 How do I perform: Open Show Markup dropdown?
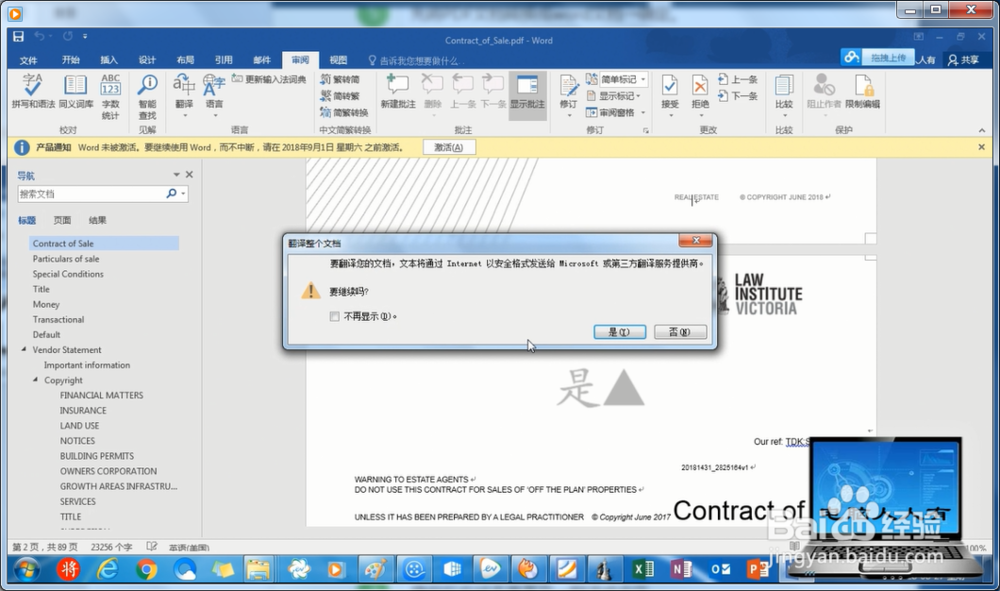613,96
